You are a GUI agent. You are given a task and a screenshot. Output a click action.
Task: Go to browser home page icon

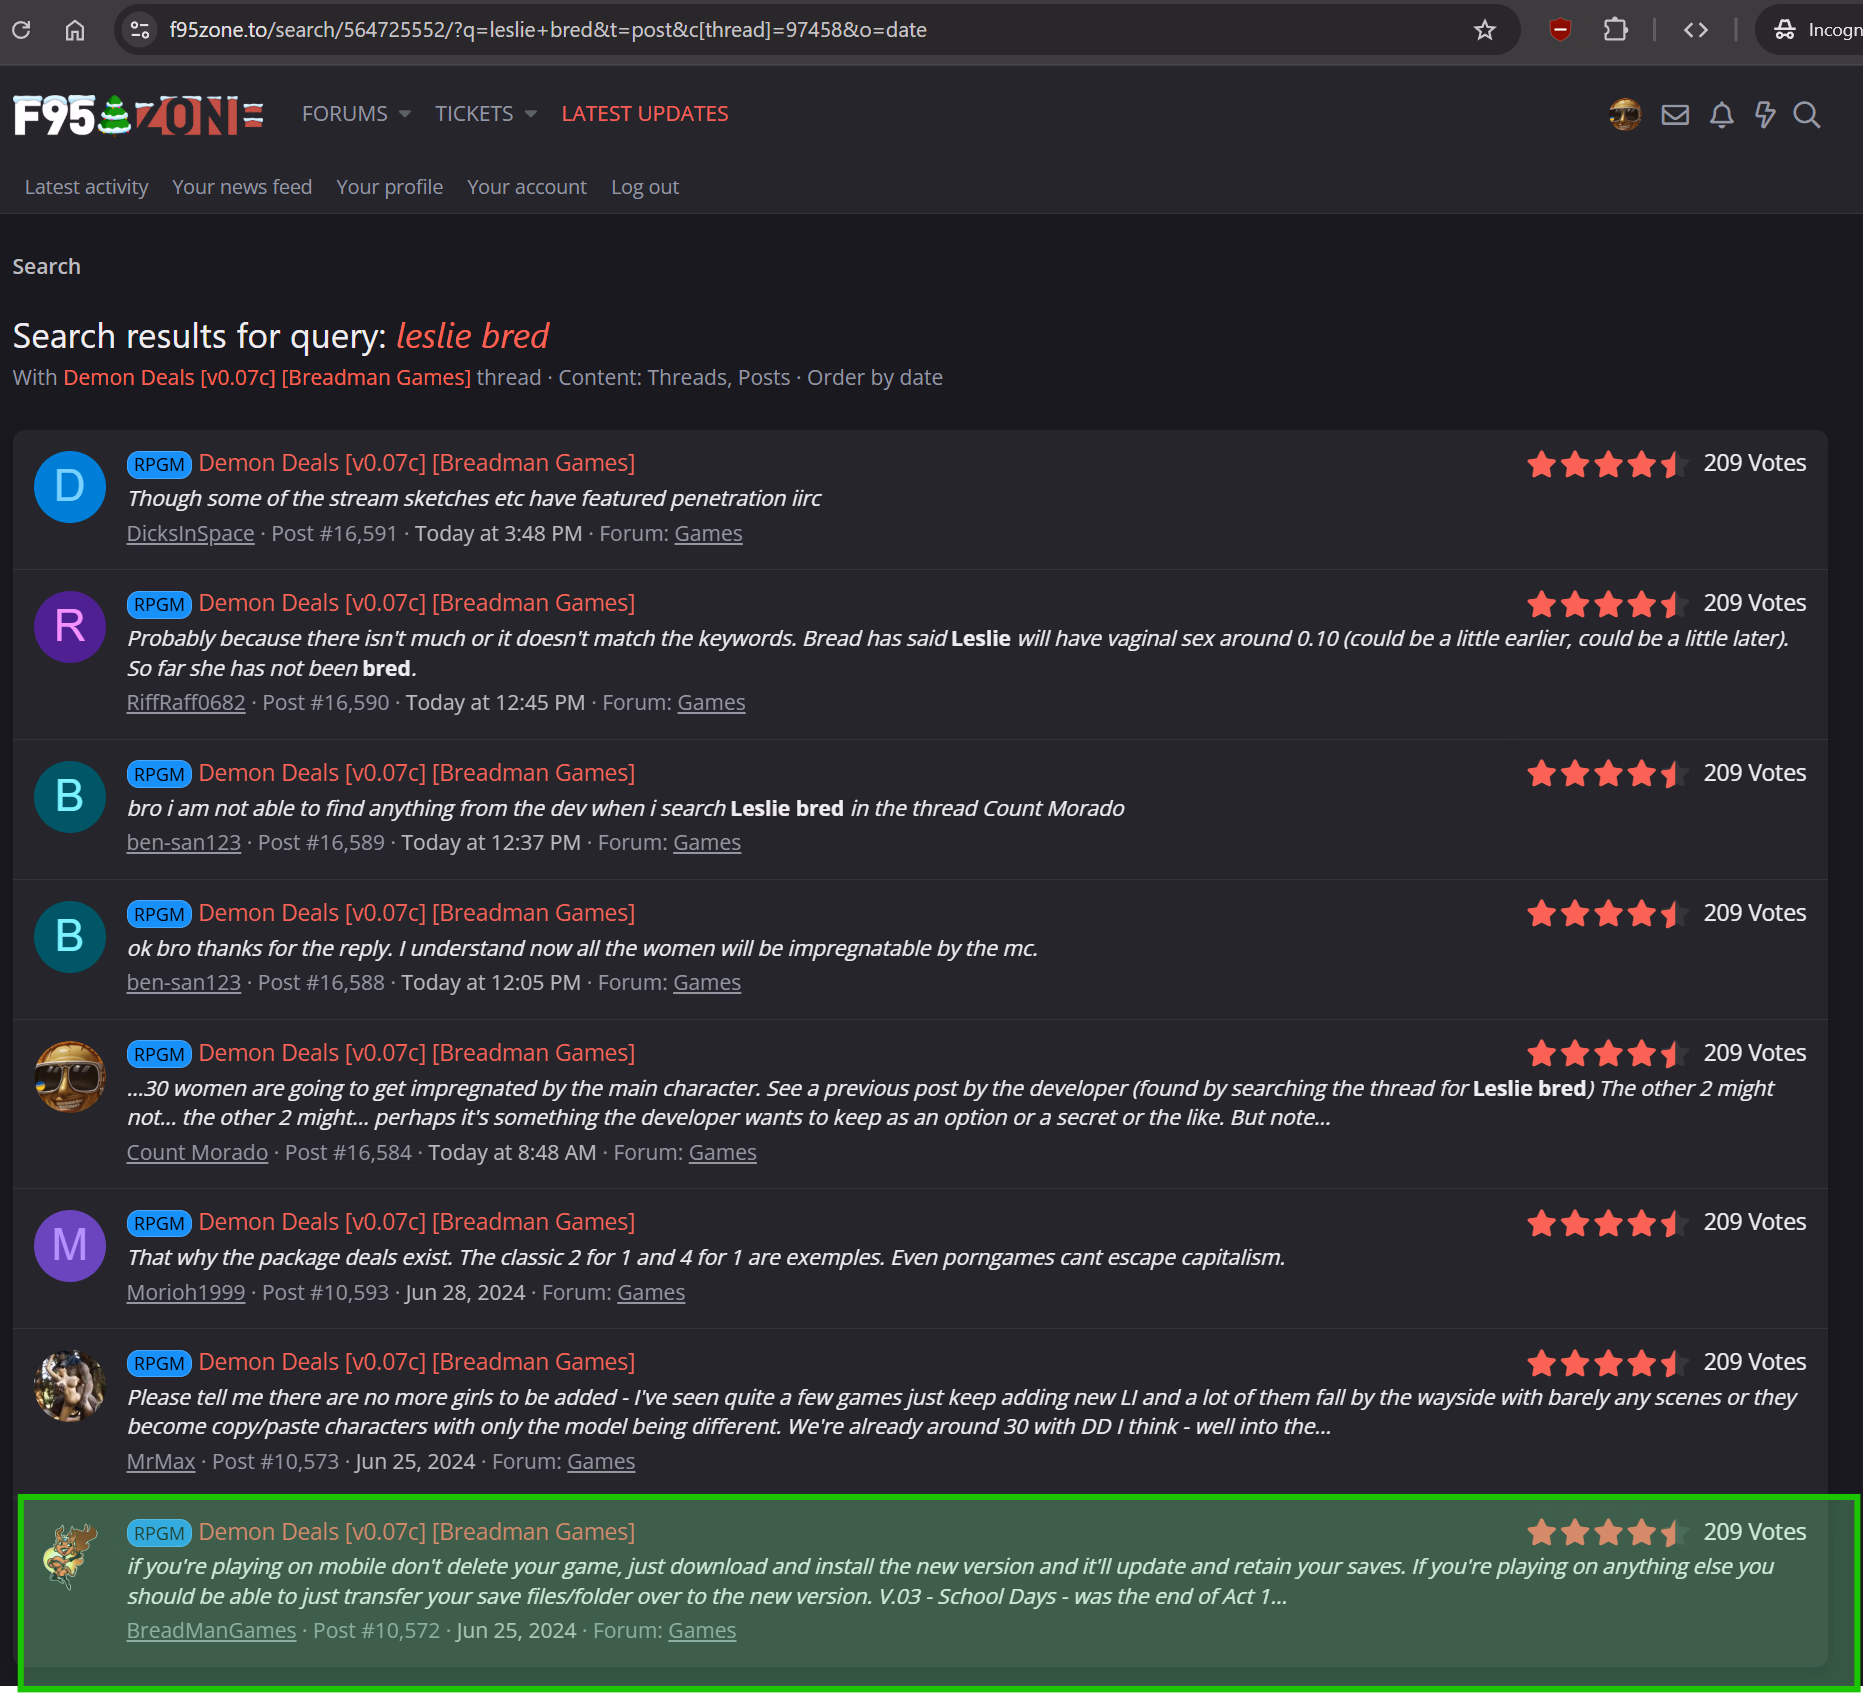pyautogui.click(x=75, y=30)
